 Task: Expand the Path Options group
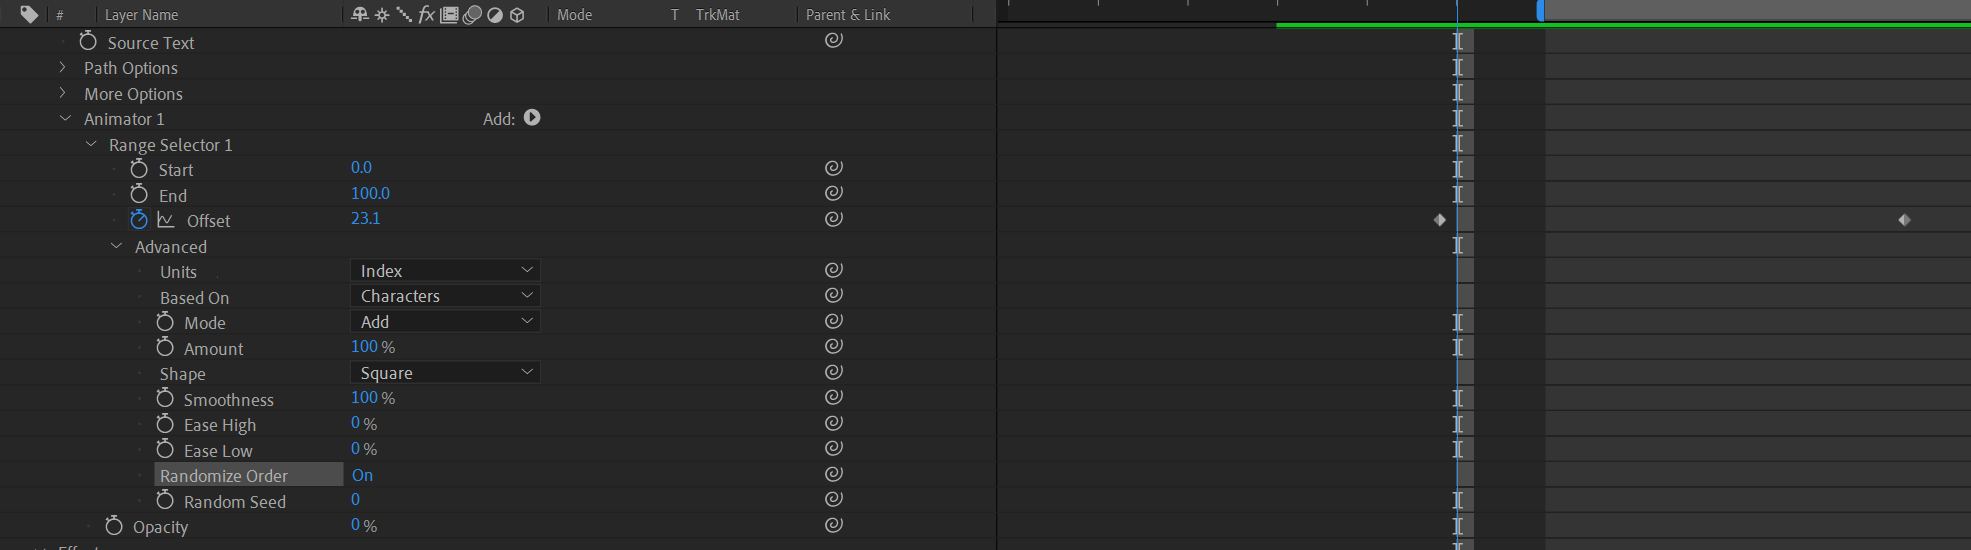[x=63, y=67]
